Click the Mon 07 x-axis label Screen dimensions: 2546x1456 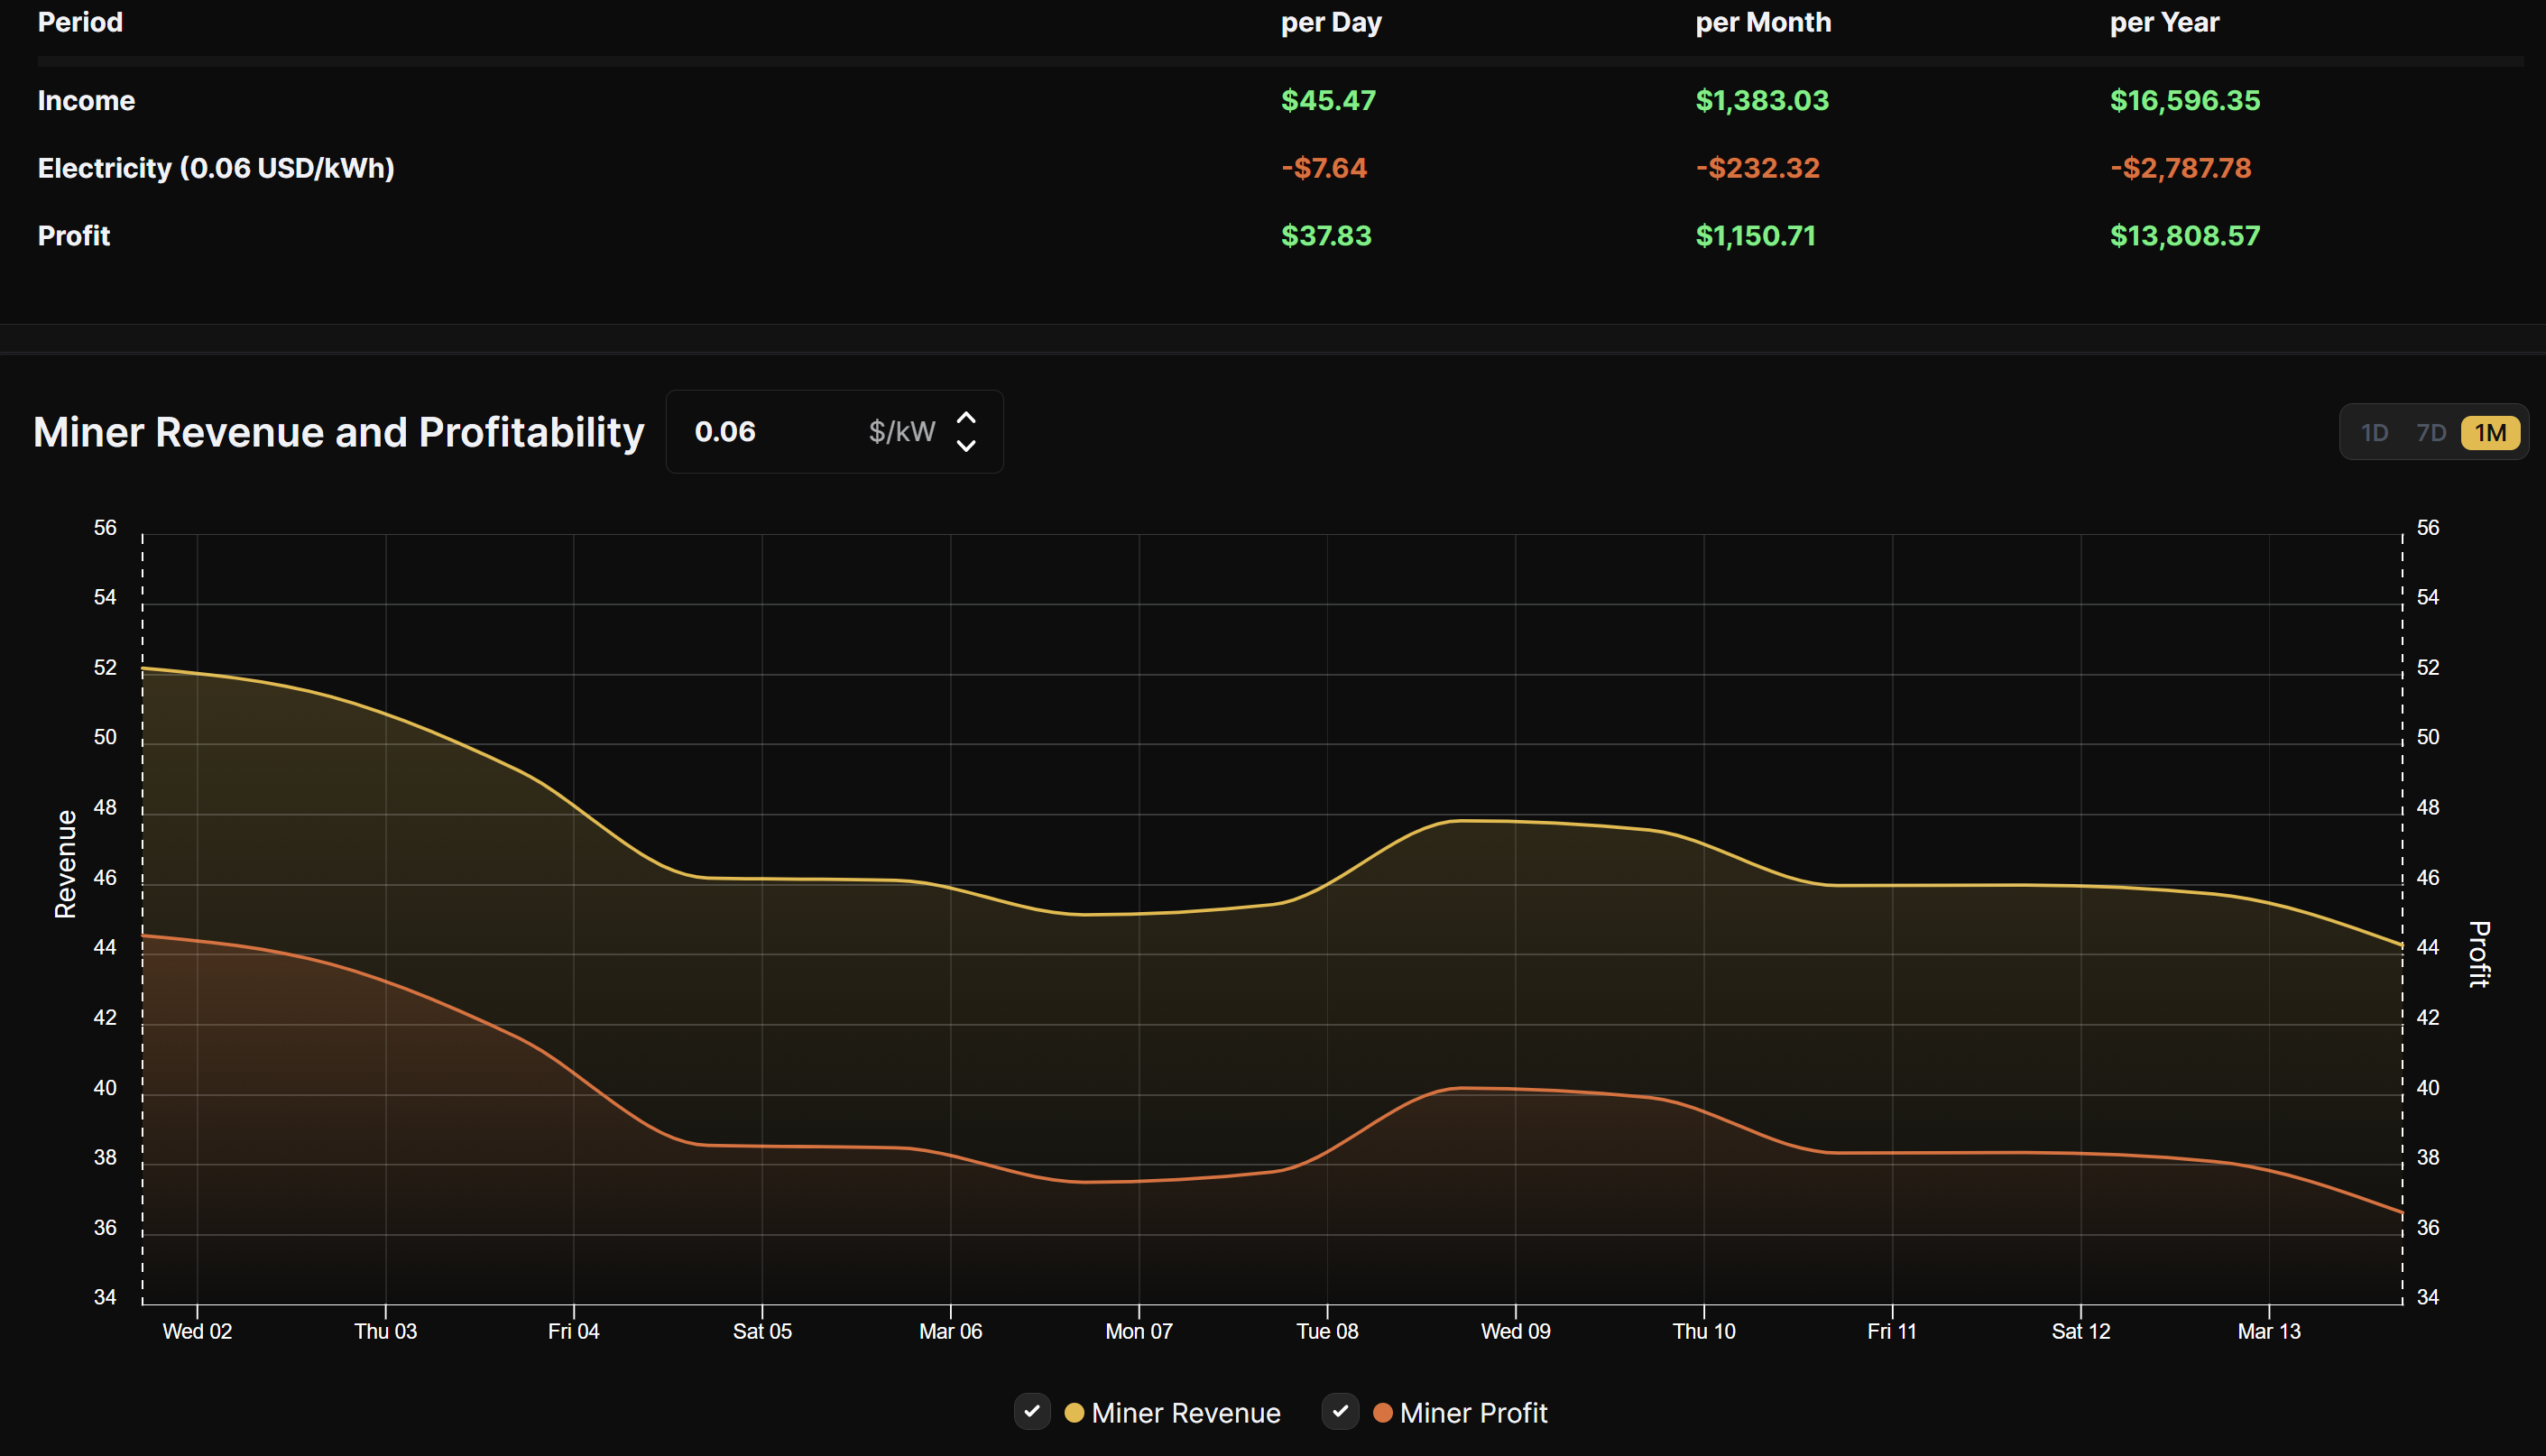pyautogui.click(x=1138, y=1331)
